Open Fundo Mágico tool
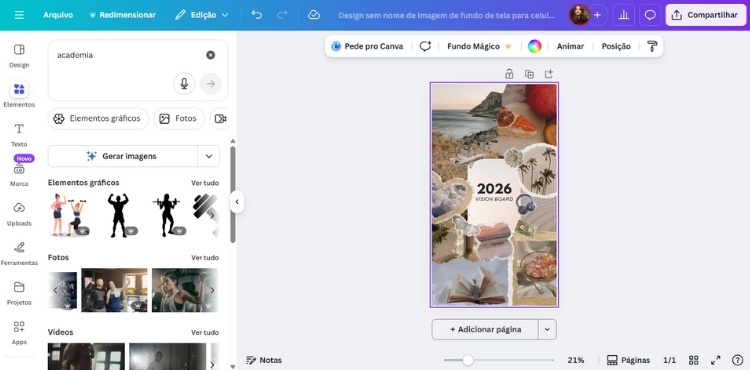 [x=479, y=46]
